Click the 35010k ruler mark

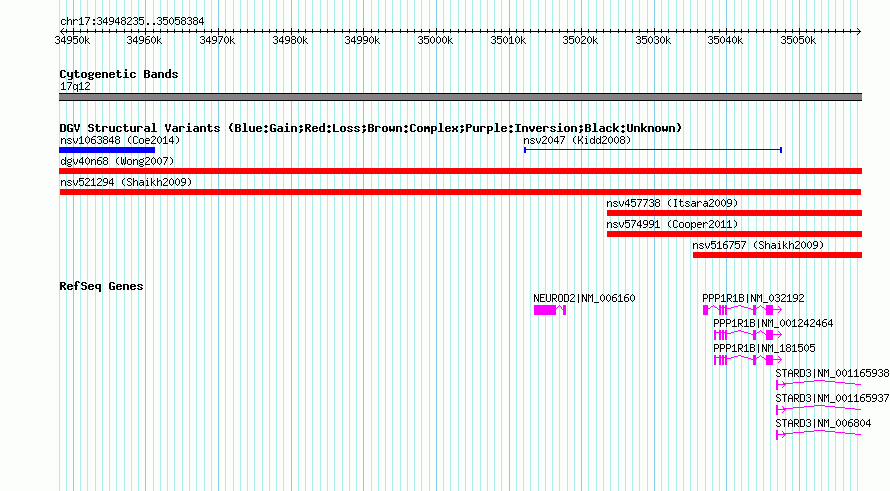tap(508, 40)
